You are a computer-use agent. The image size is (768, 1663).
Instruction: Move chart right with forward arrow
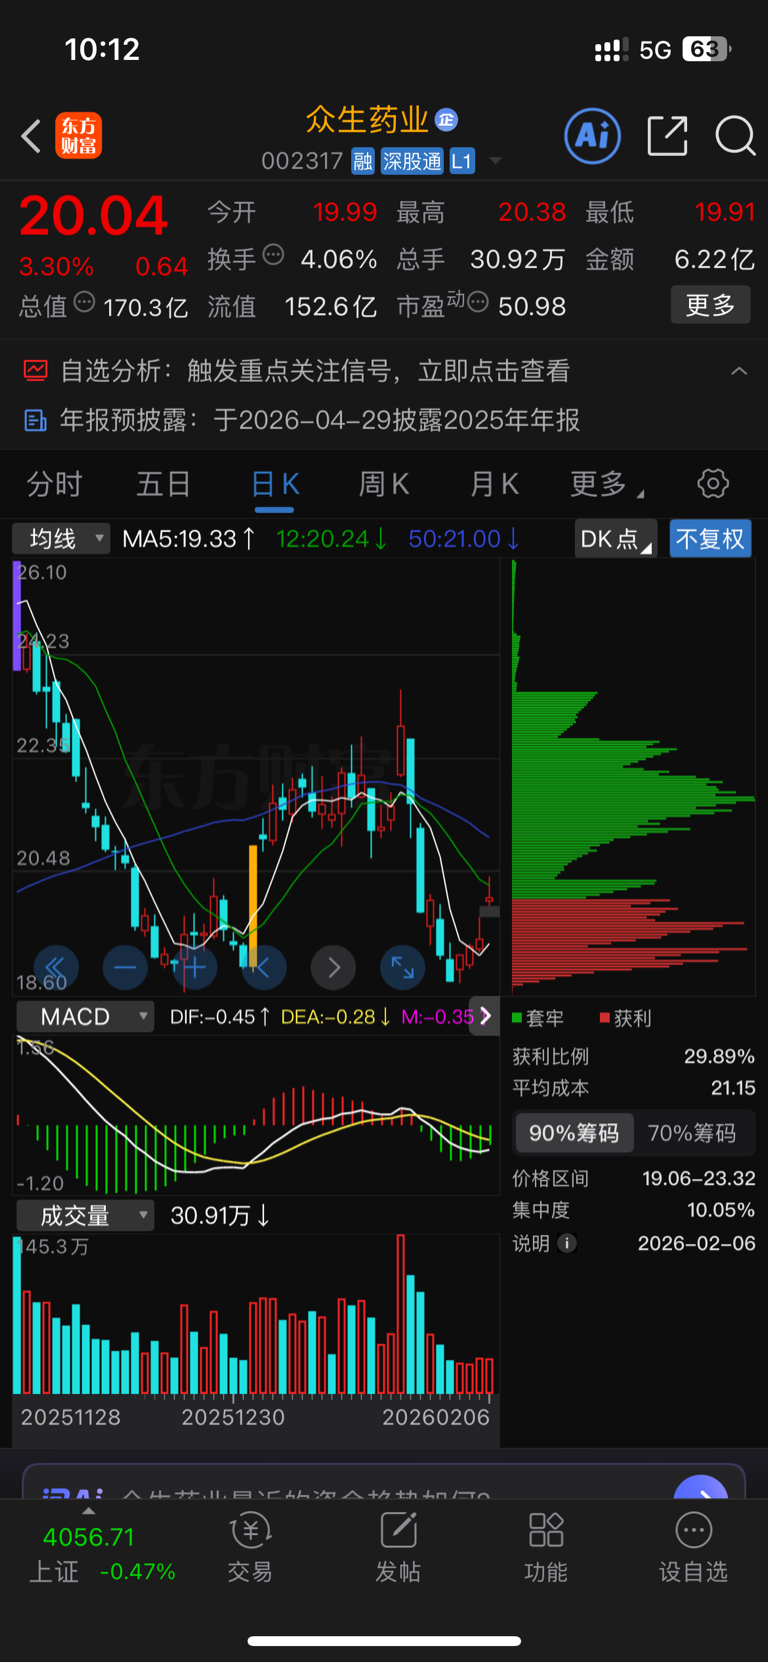pyautogui.click(x=333, y=967)
